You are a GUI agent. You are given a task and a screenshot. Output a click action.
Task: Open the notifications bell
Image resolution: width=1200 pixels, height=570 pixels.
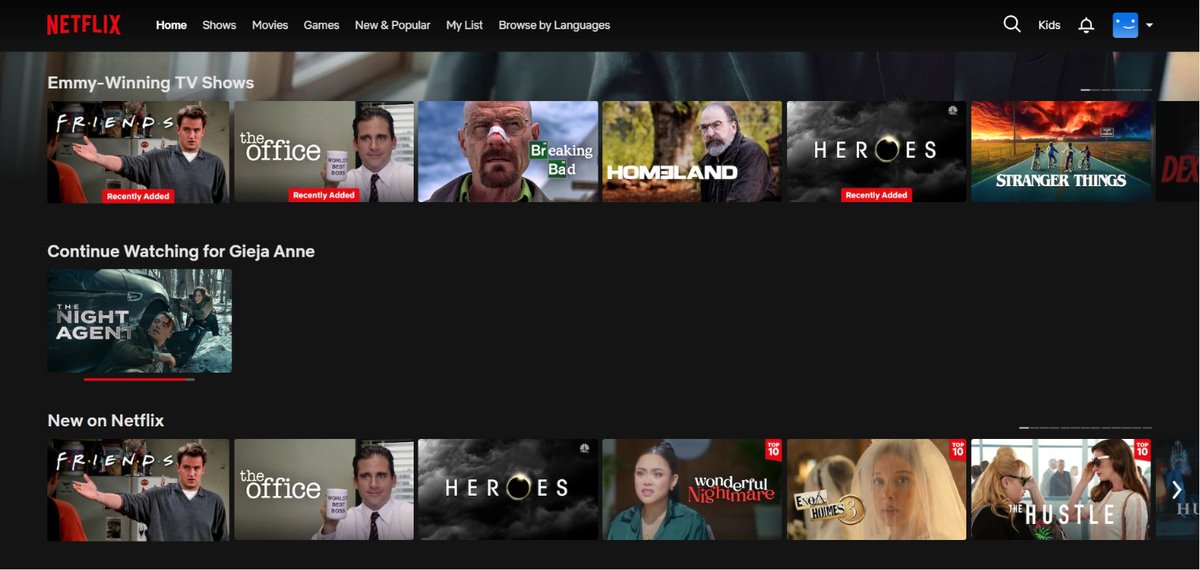point(1086,25)
